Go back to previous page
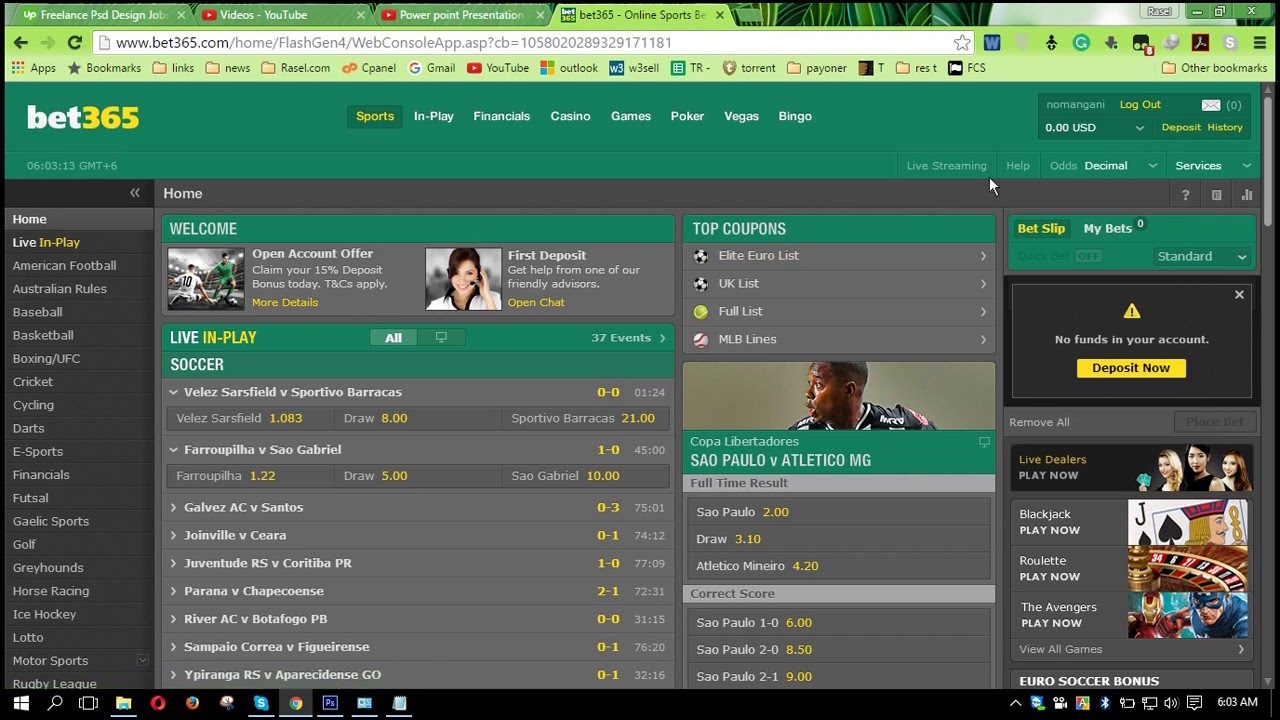The height and width of the screenshot is (720, 1280). point(20,42)
